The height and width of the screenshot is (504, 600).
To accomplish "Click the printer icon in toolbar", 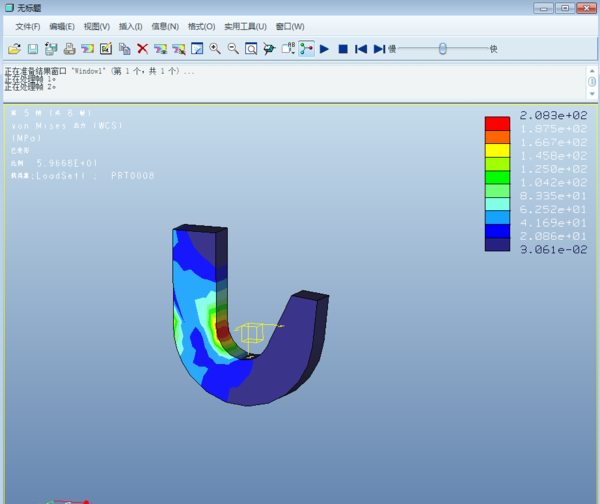I will tap(69, 48).
